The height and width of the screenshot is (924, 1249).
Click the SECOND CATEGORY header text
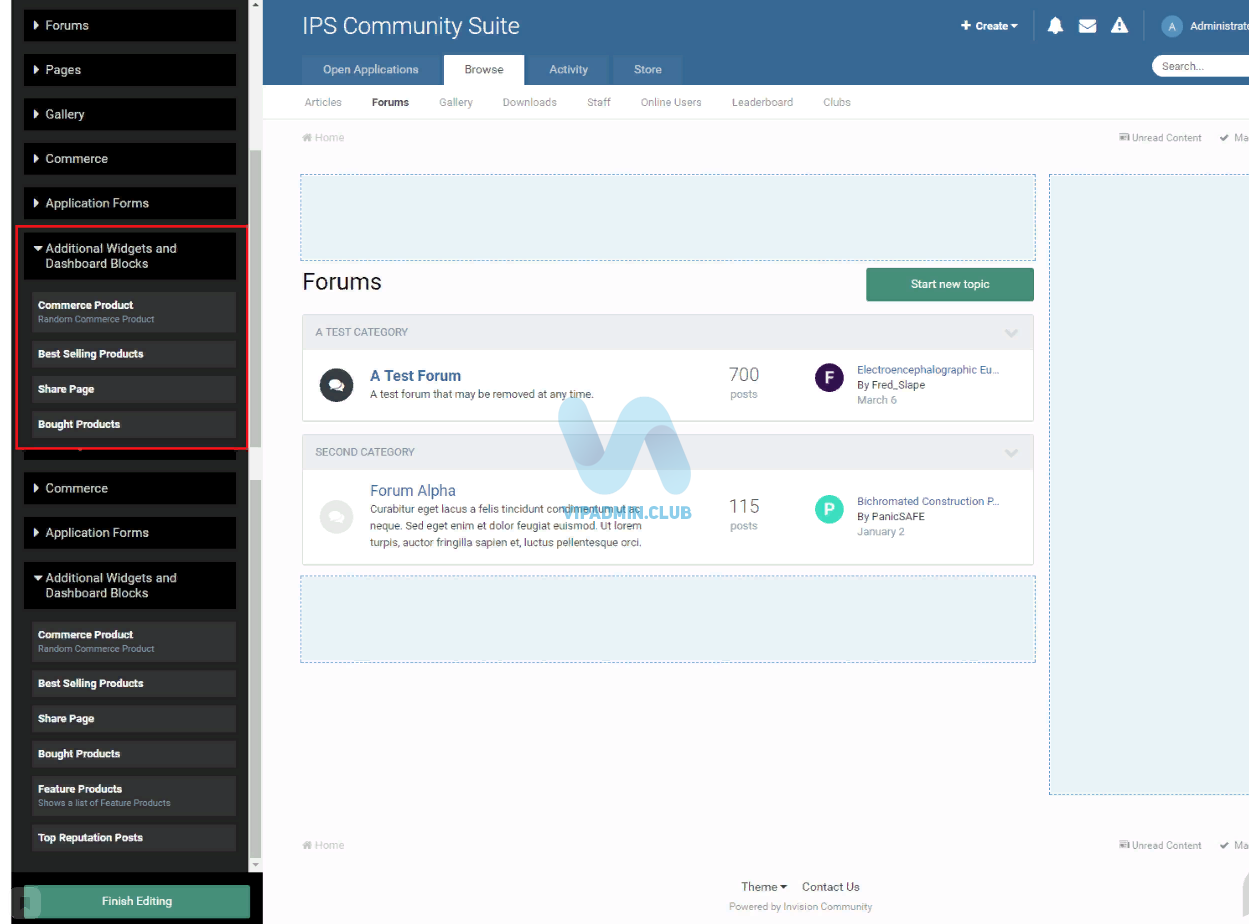[x=365, y=452]
